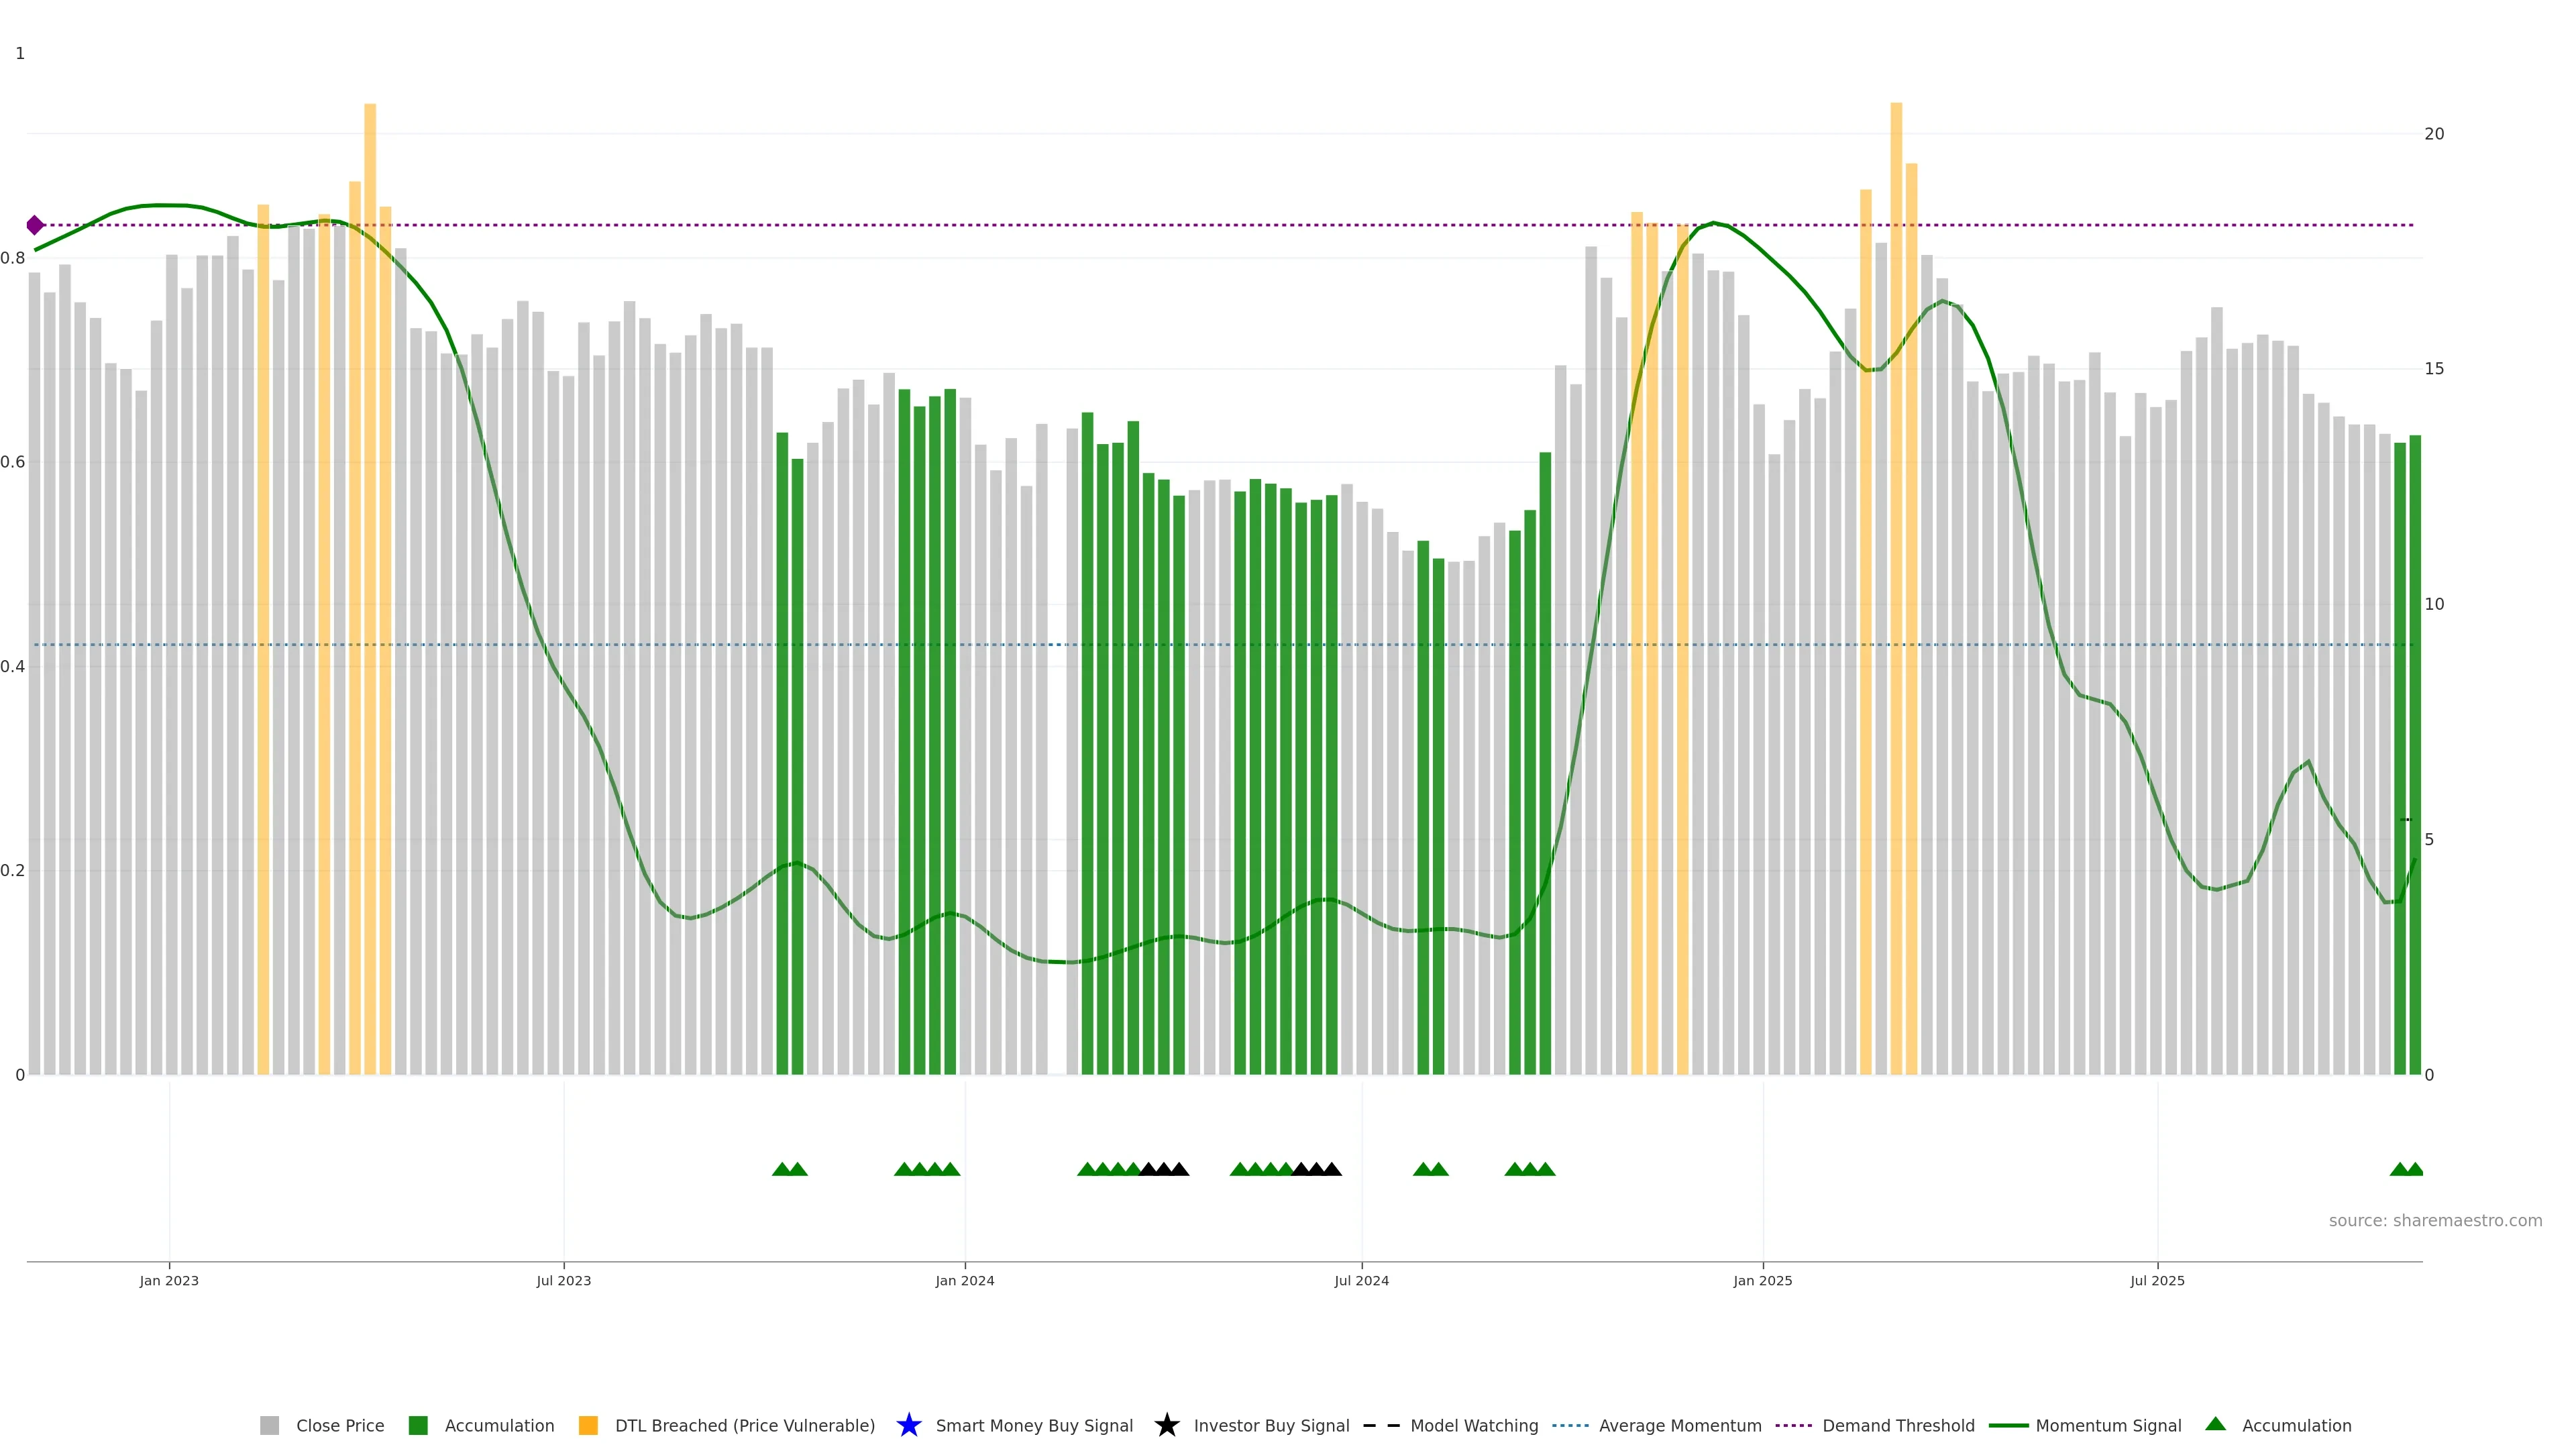Click the gray Close Price legend swatch

point(269,1425)
